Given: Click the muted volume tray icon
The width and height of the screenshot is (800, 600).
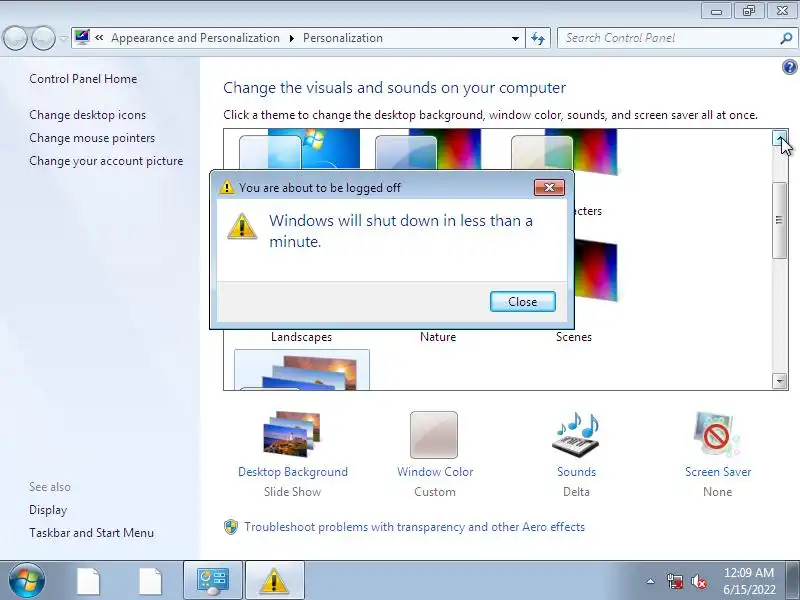Looking at the screenshot, I should [699, 581].
